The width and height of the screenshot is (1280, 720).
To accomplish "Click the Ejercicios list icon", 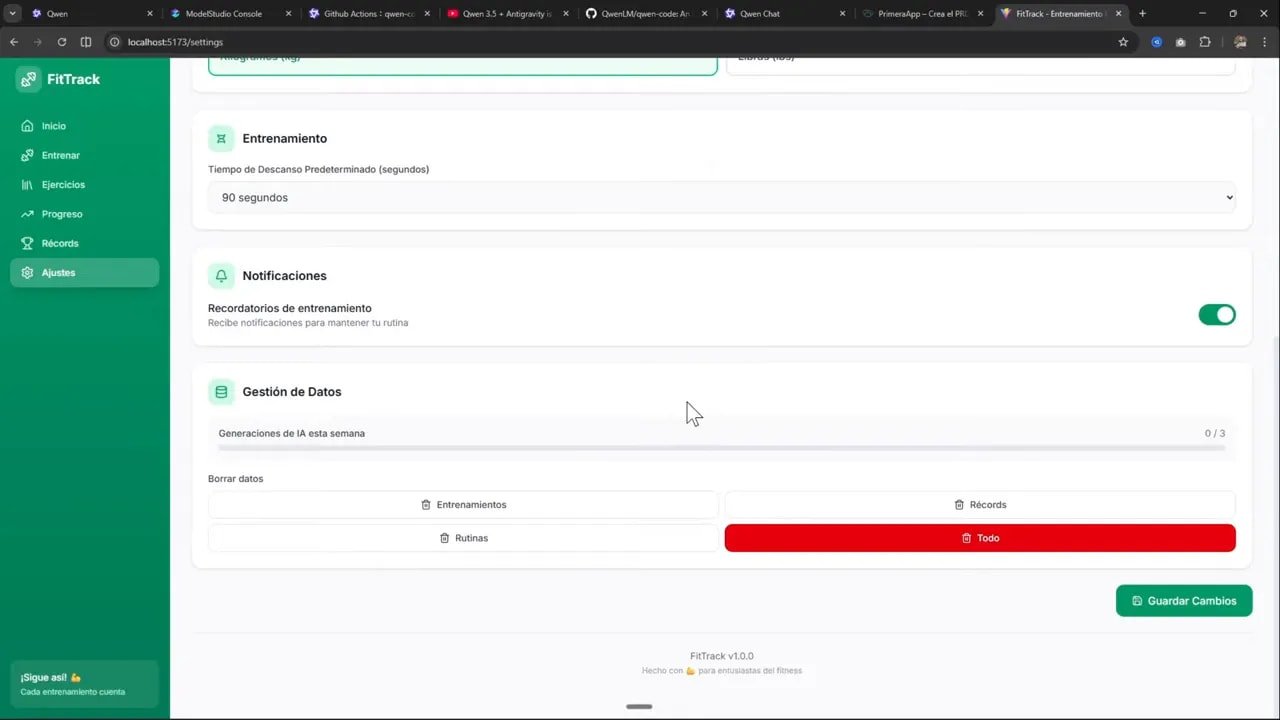I will 28,184.
